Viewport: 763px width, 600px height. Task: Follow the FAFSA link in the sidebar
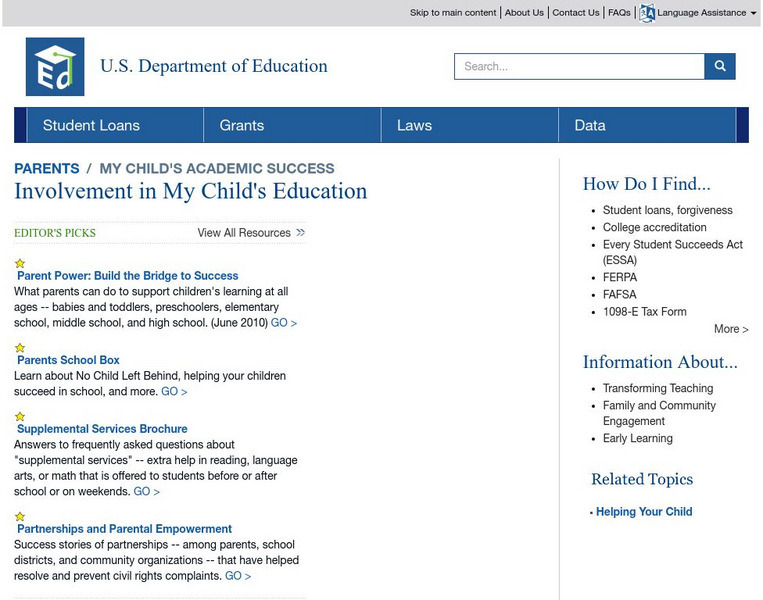pyautogui.click(x=619, y=295)
